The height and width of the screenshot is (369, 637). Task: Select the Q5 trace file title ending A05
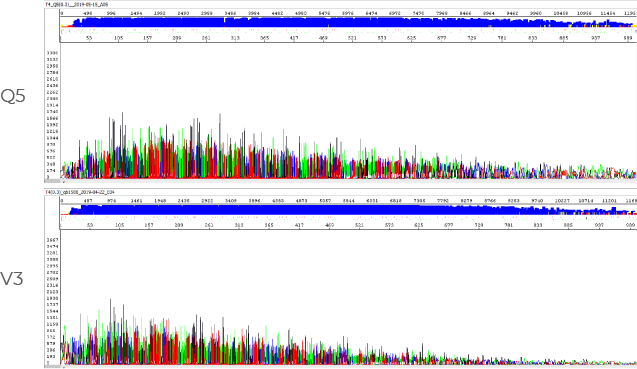(76, 4)
